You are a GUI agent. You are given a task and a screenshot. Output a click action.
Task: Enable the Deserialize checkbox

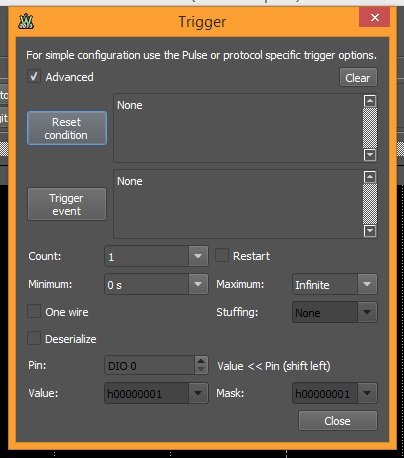pos(34,338)
